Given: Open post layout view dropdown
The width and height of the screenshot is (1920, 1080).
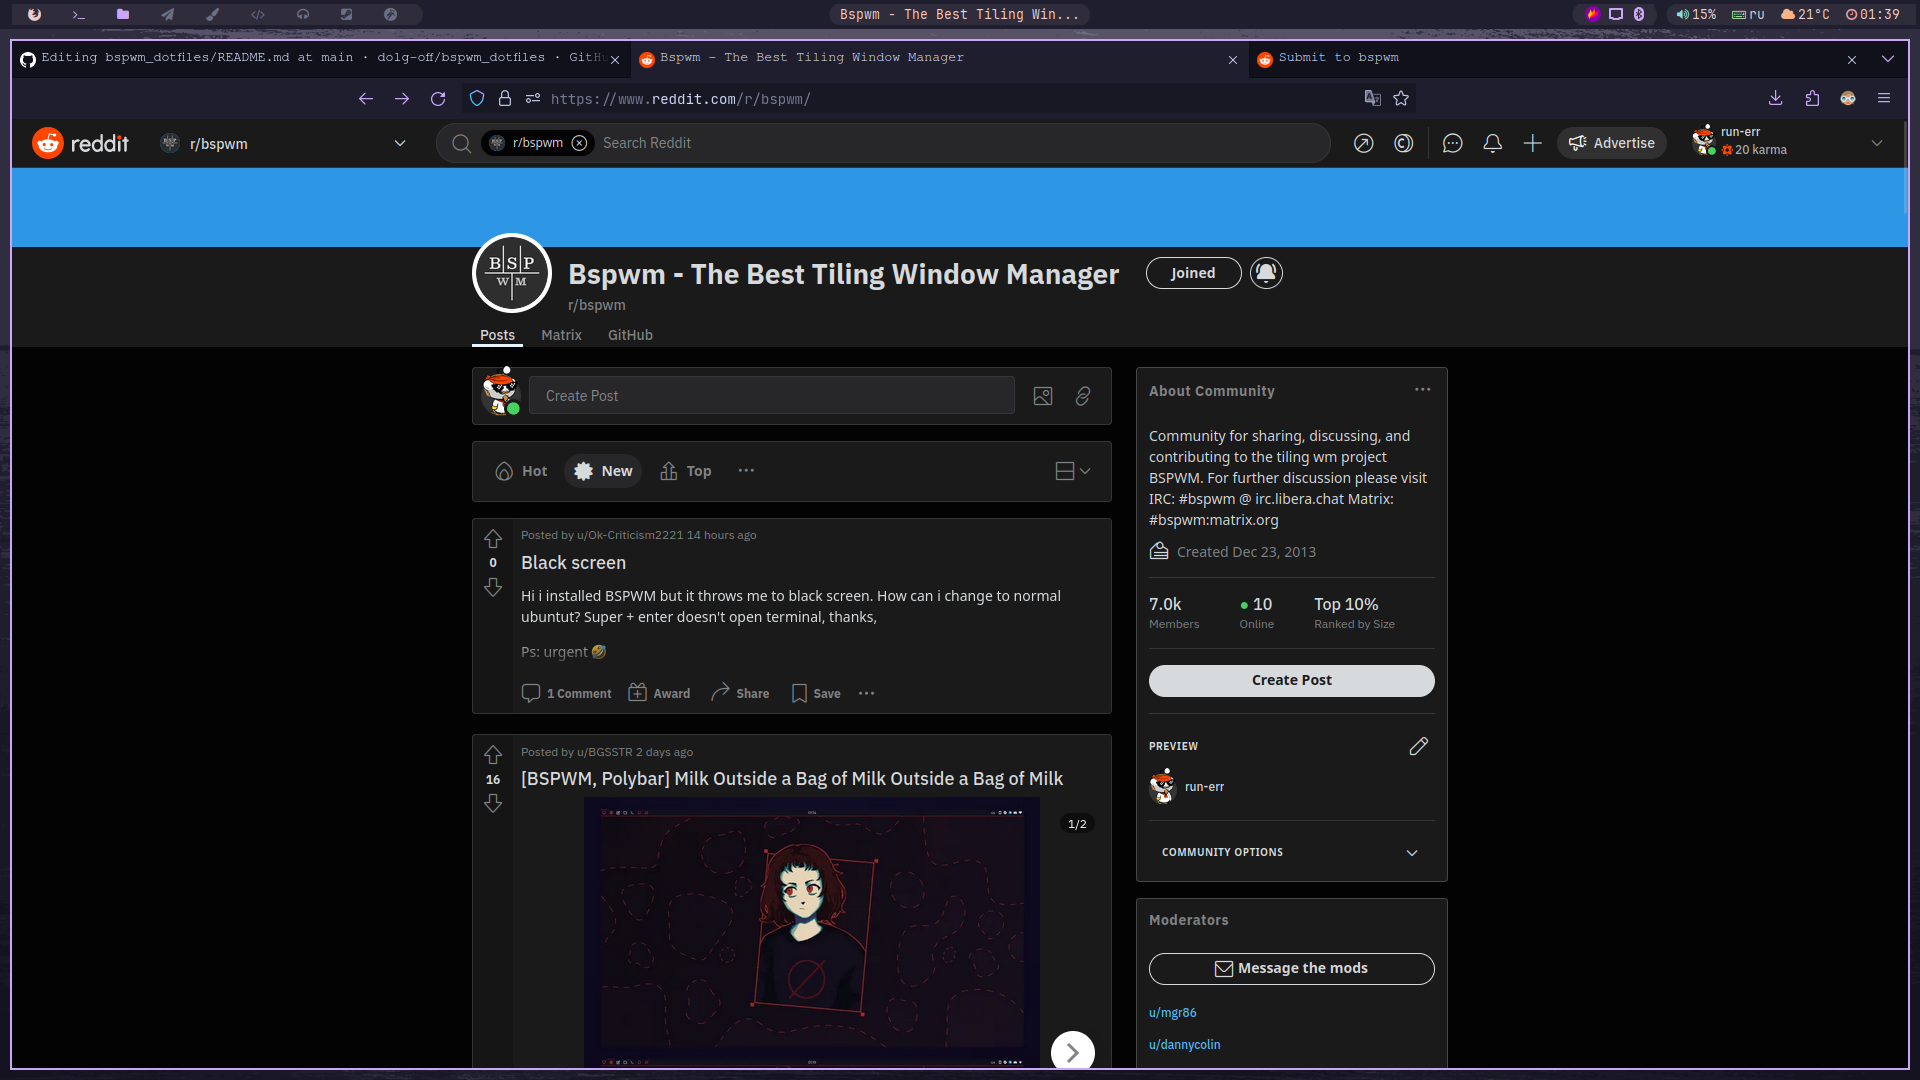Looking at the screenshot, I should pos(1072,471).
